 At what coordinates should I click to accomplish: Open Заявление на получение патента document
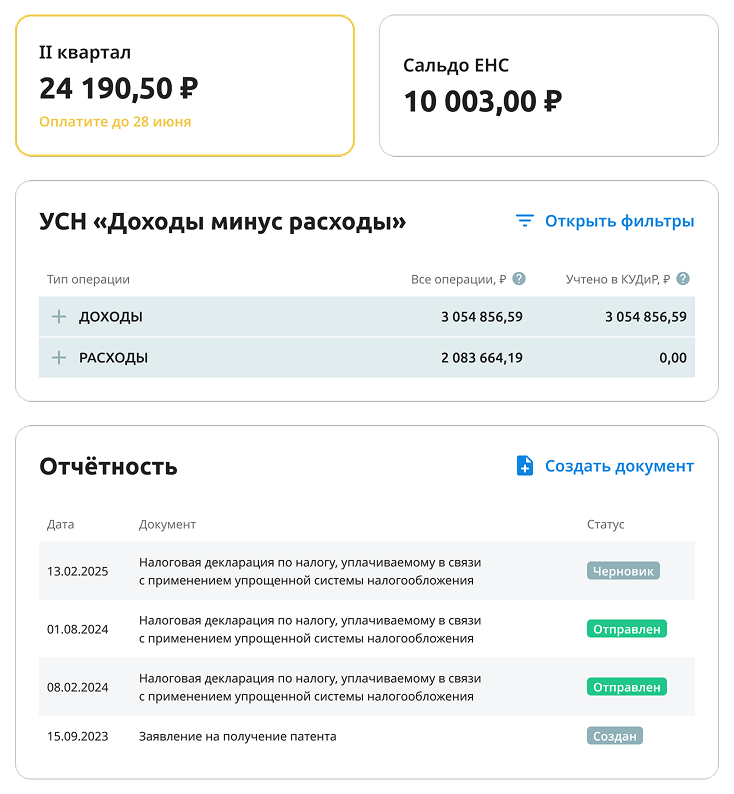pos(238,736)
